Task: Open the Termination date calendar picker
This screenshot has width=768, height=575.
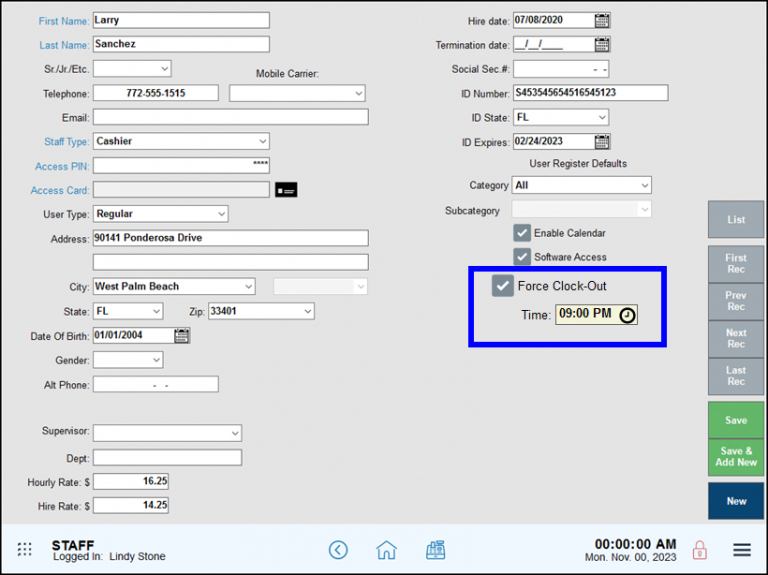Action: point(602,45)
